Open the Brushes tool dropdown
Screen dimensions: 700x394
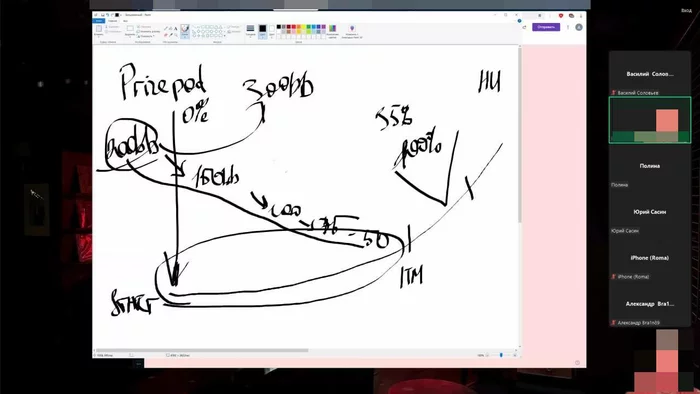185,31
